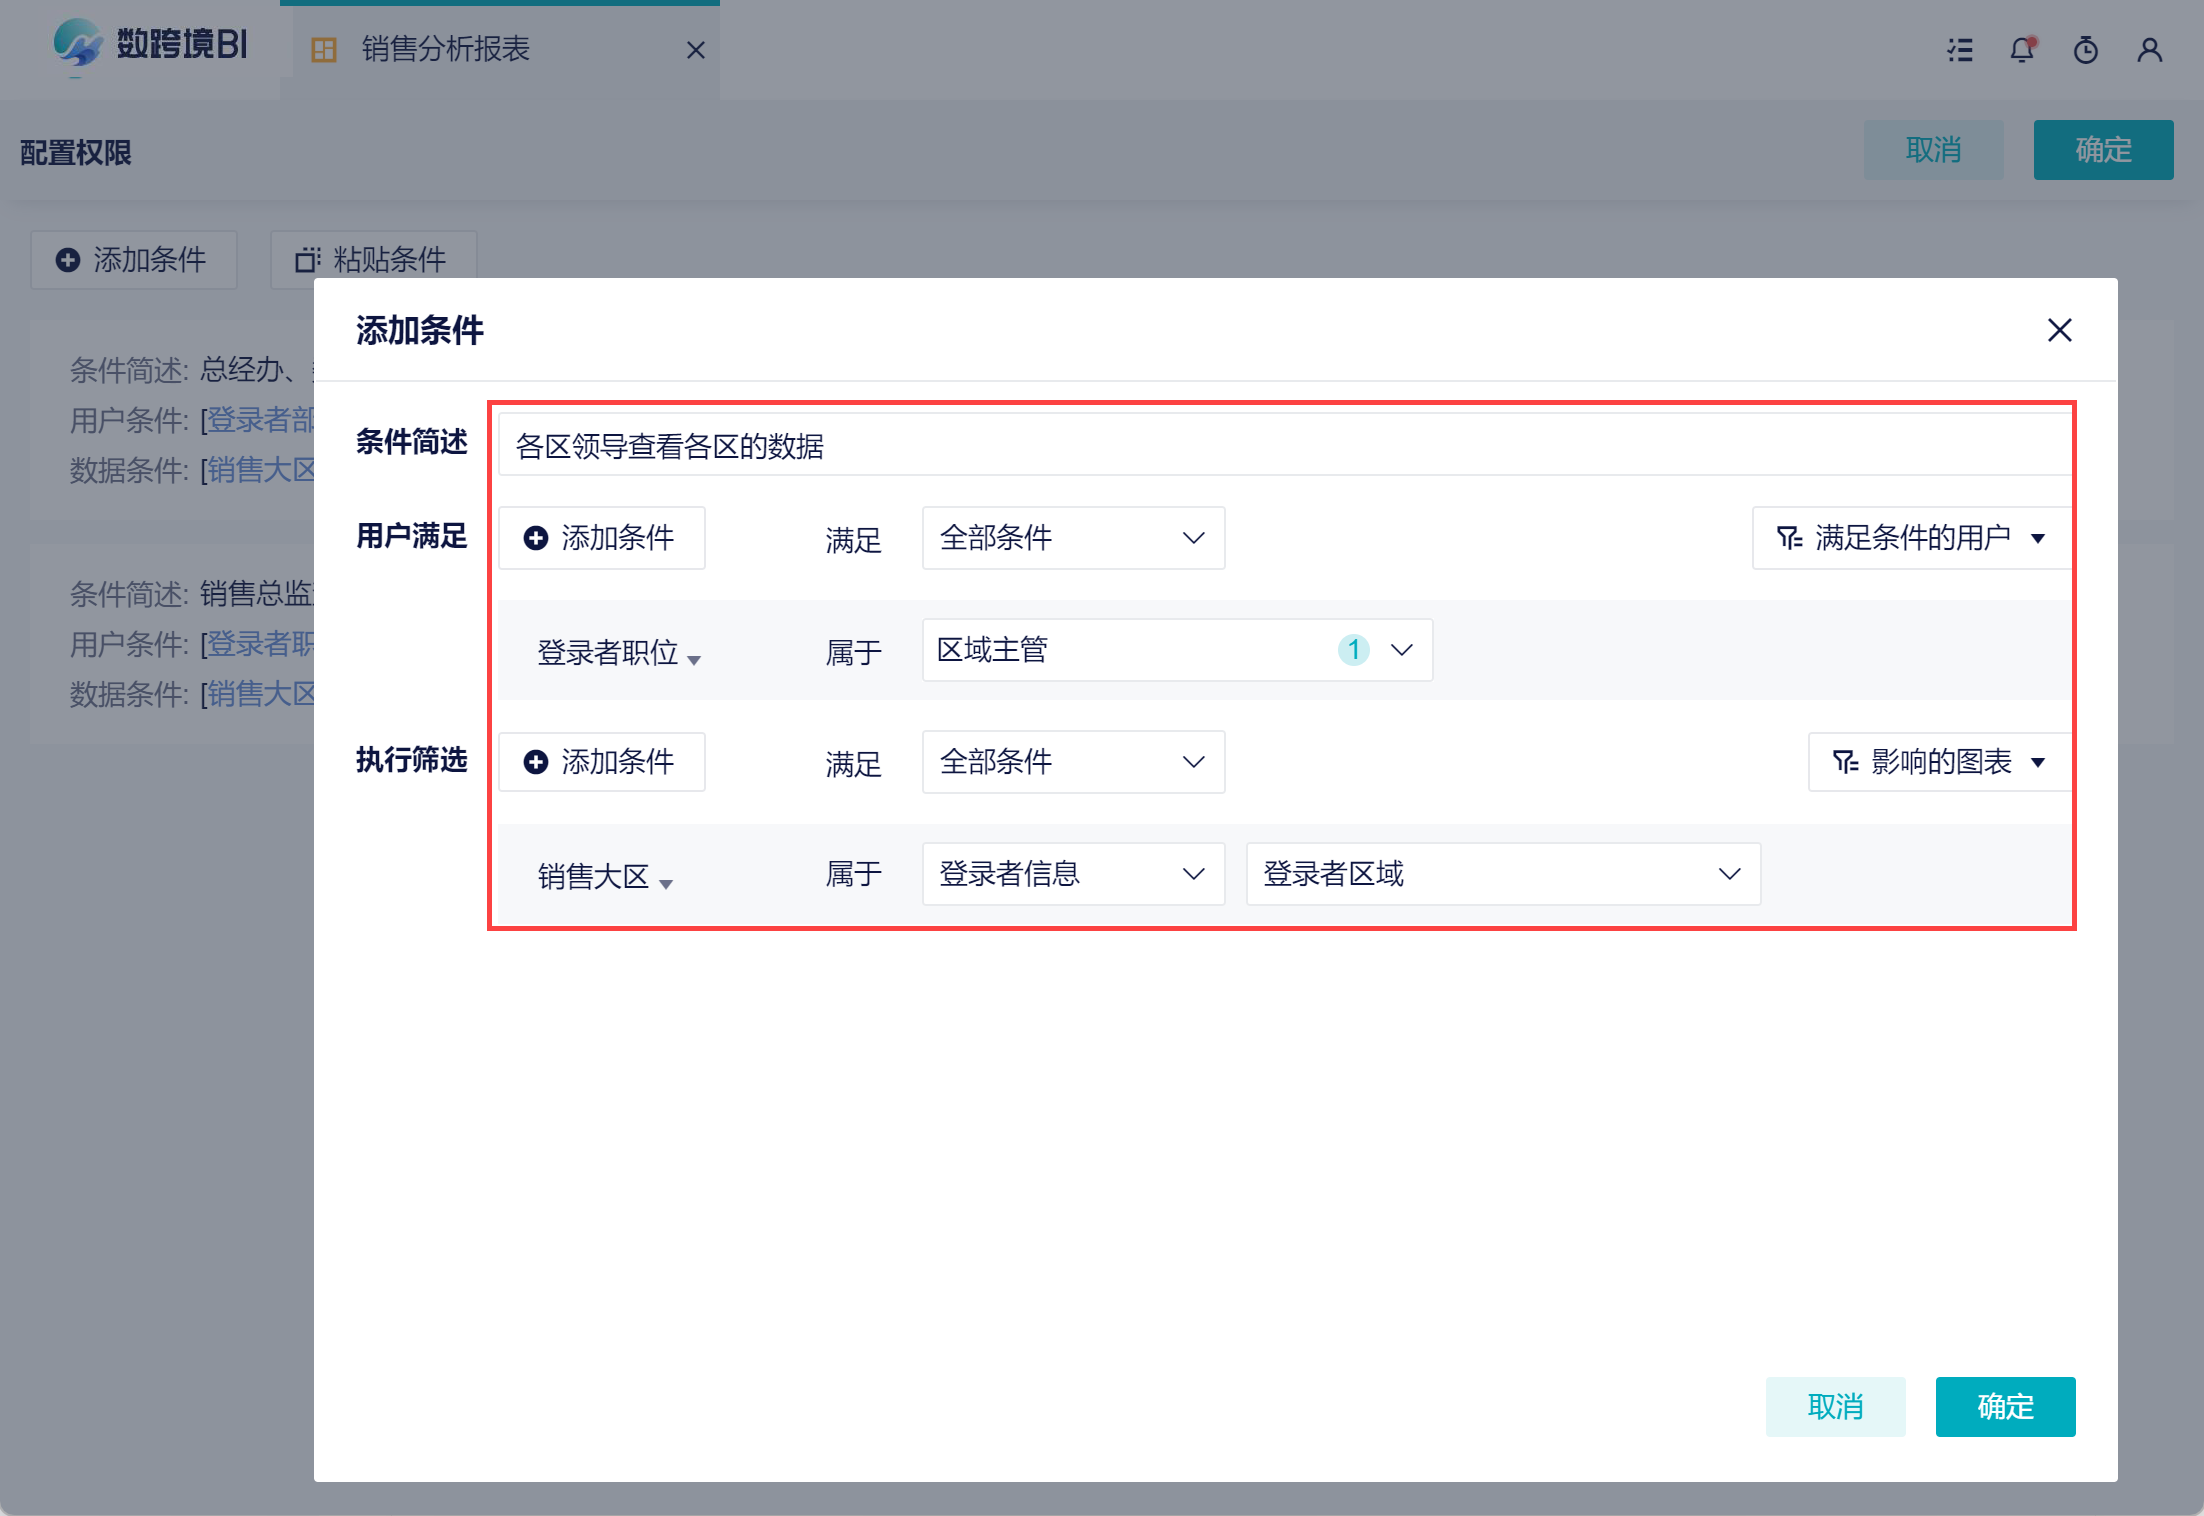Expand the 销售大区 field selector

pyautogui.click(x=604, y=877)
